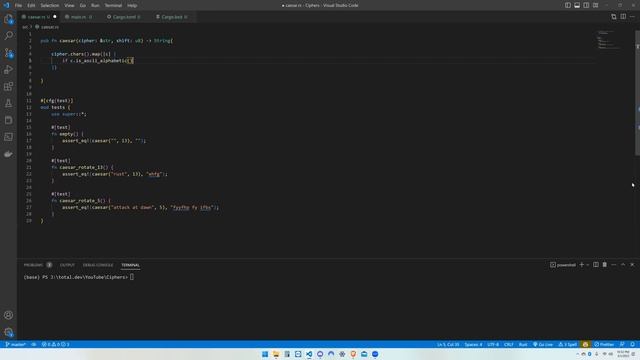Open the Accounts icon in activity bar
Screen dimensions: 640x360
(9, 315)
